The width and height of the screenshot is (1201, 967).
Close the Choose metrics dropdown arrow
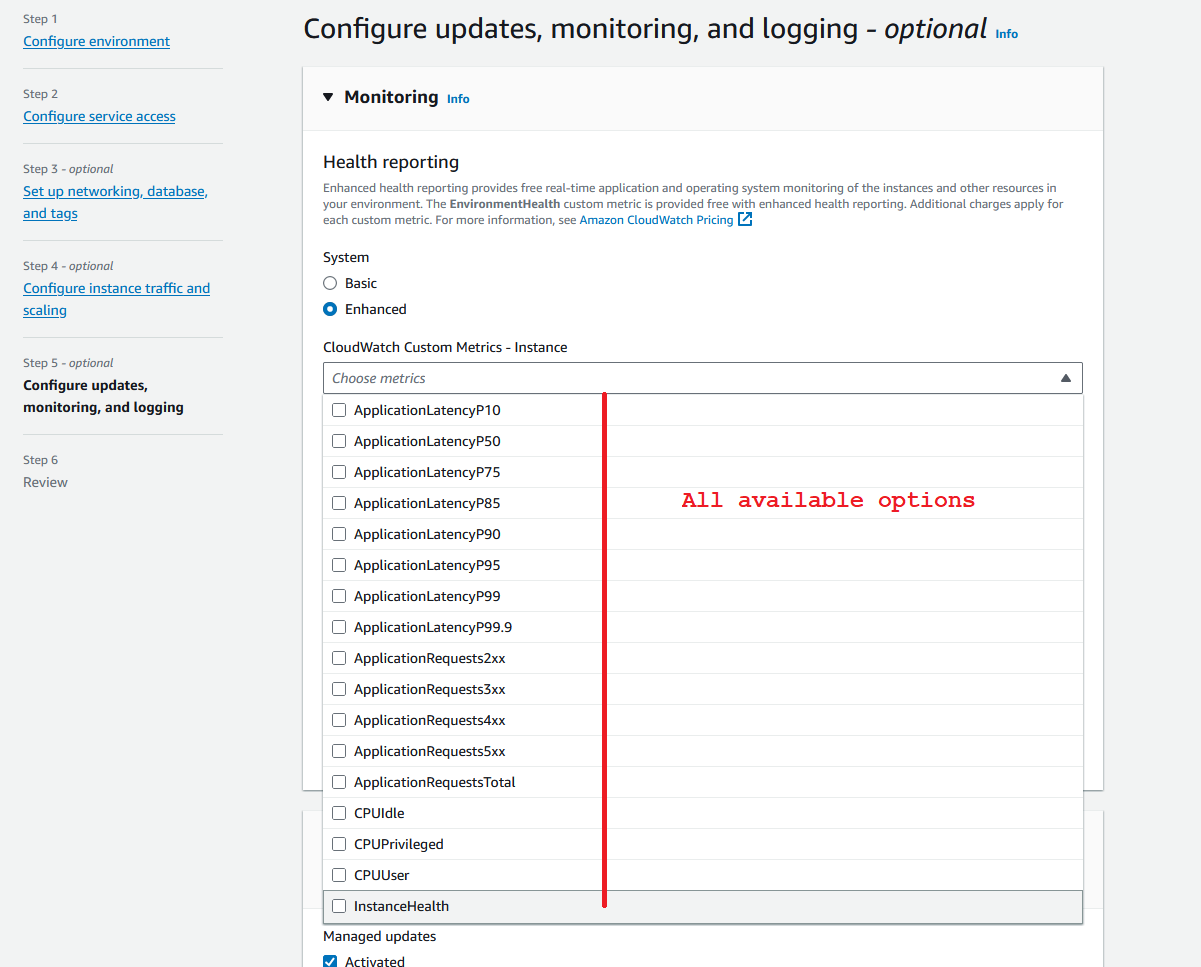tap(1065, 378)
